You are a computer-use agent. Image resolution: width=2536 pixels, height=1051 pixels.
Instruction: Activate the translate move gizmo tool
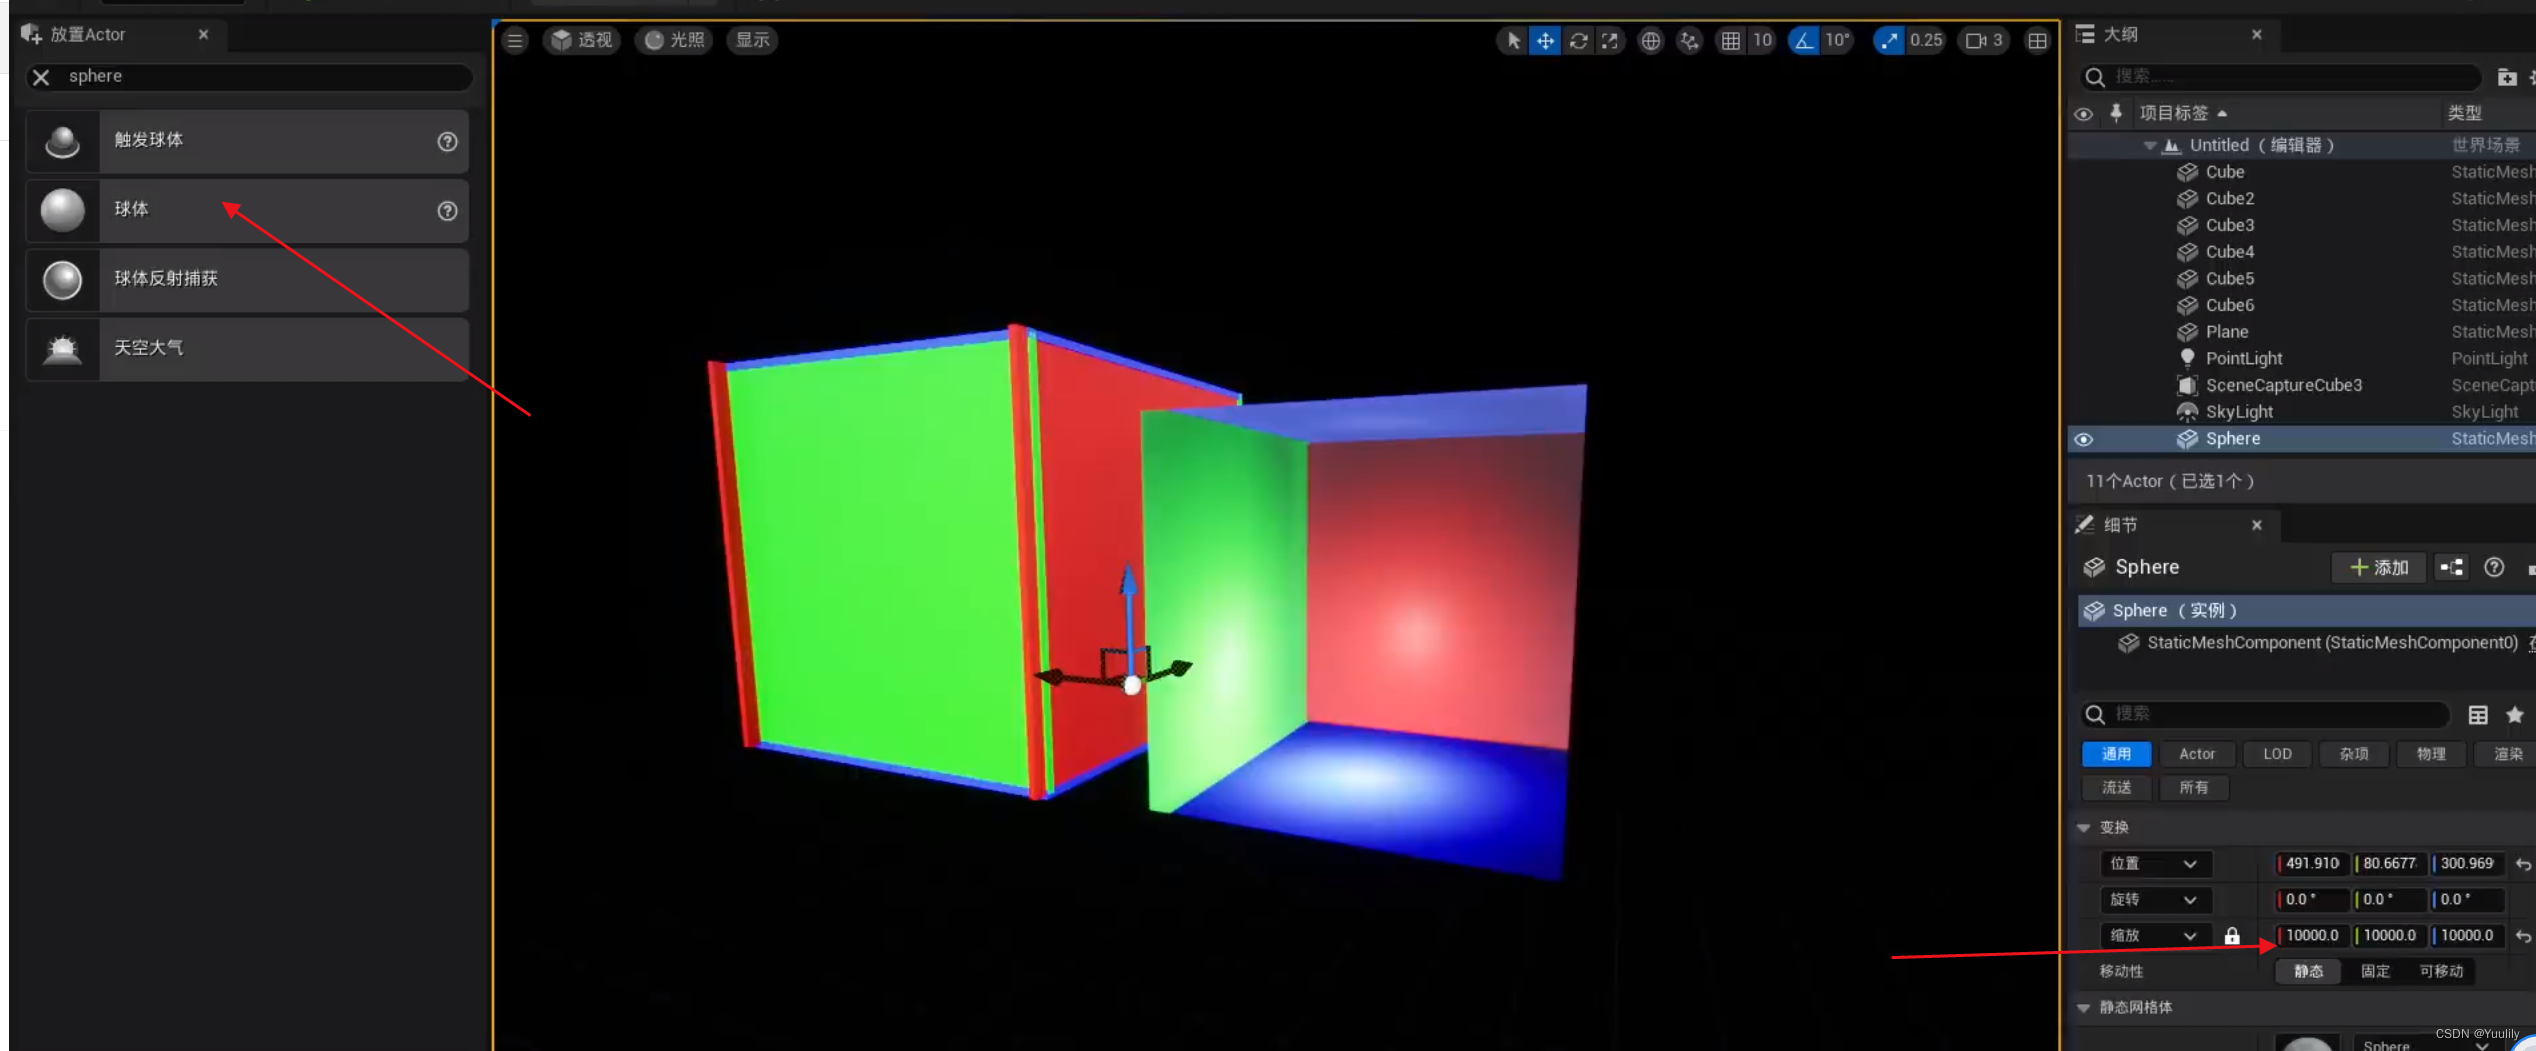click(x=1545, y=41)
